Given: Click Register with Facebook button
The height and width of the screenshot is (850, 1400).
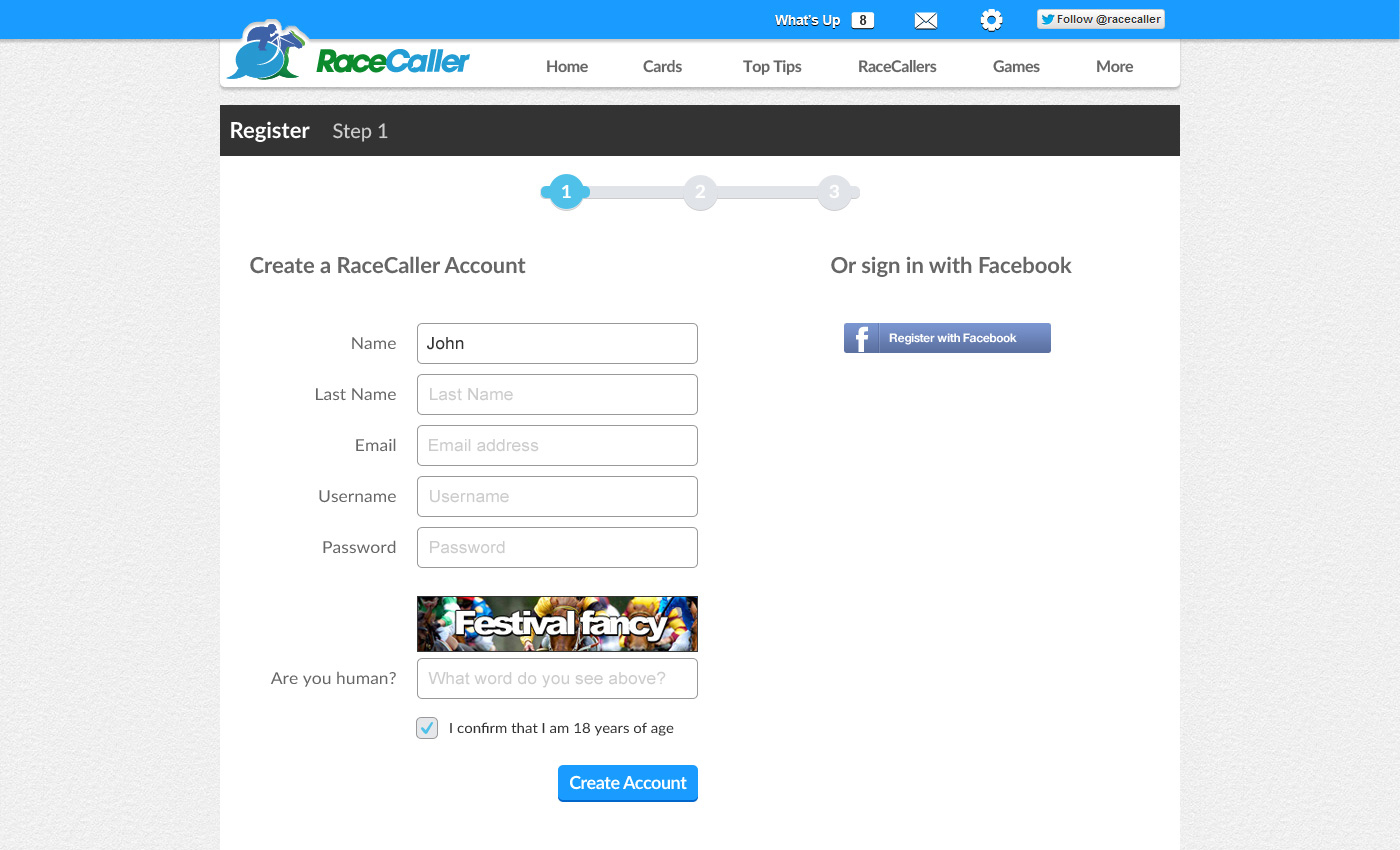Looking at the screenshot, I should coord(947,338).
